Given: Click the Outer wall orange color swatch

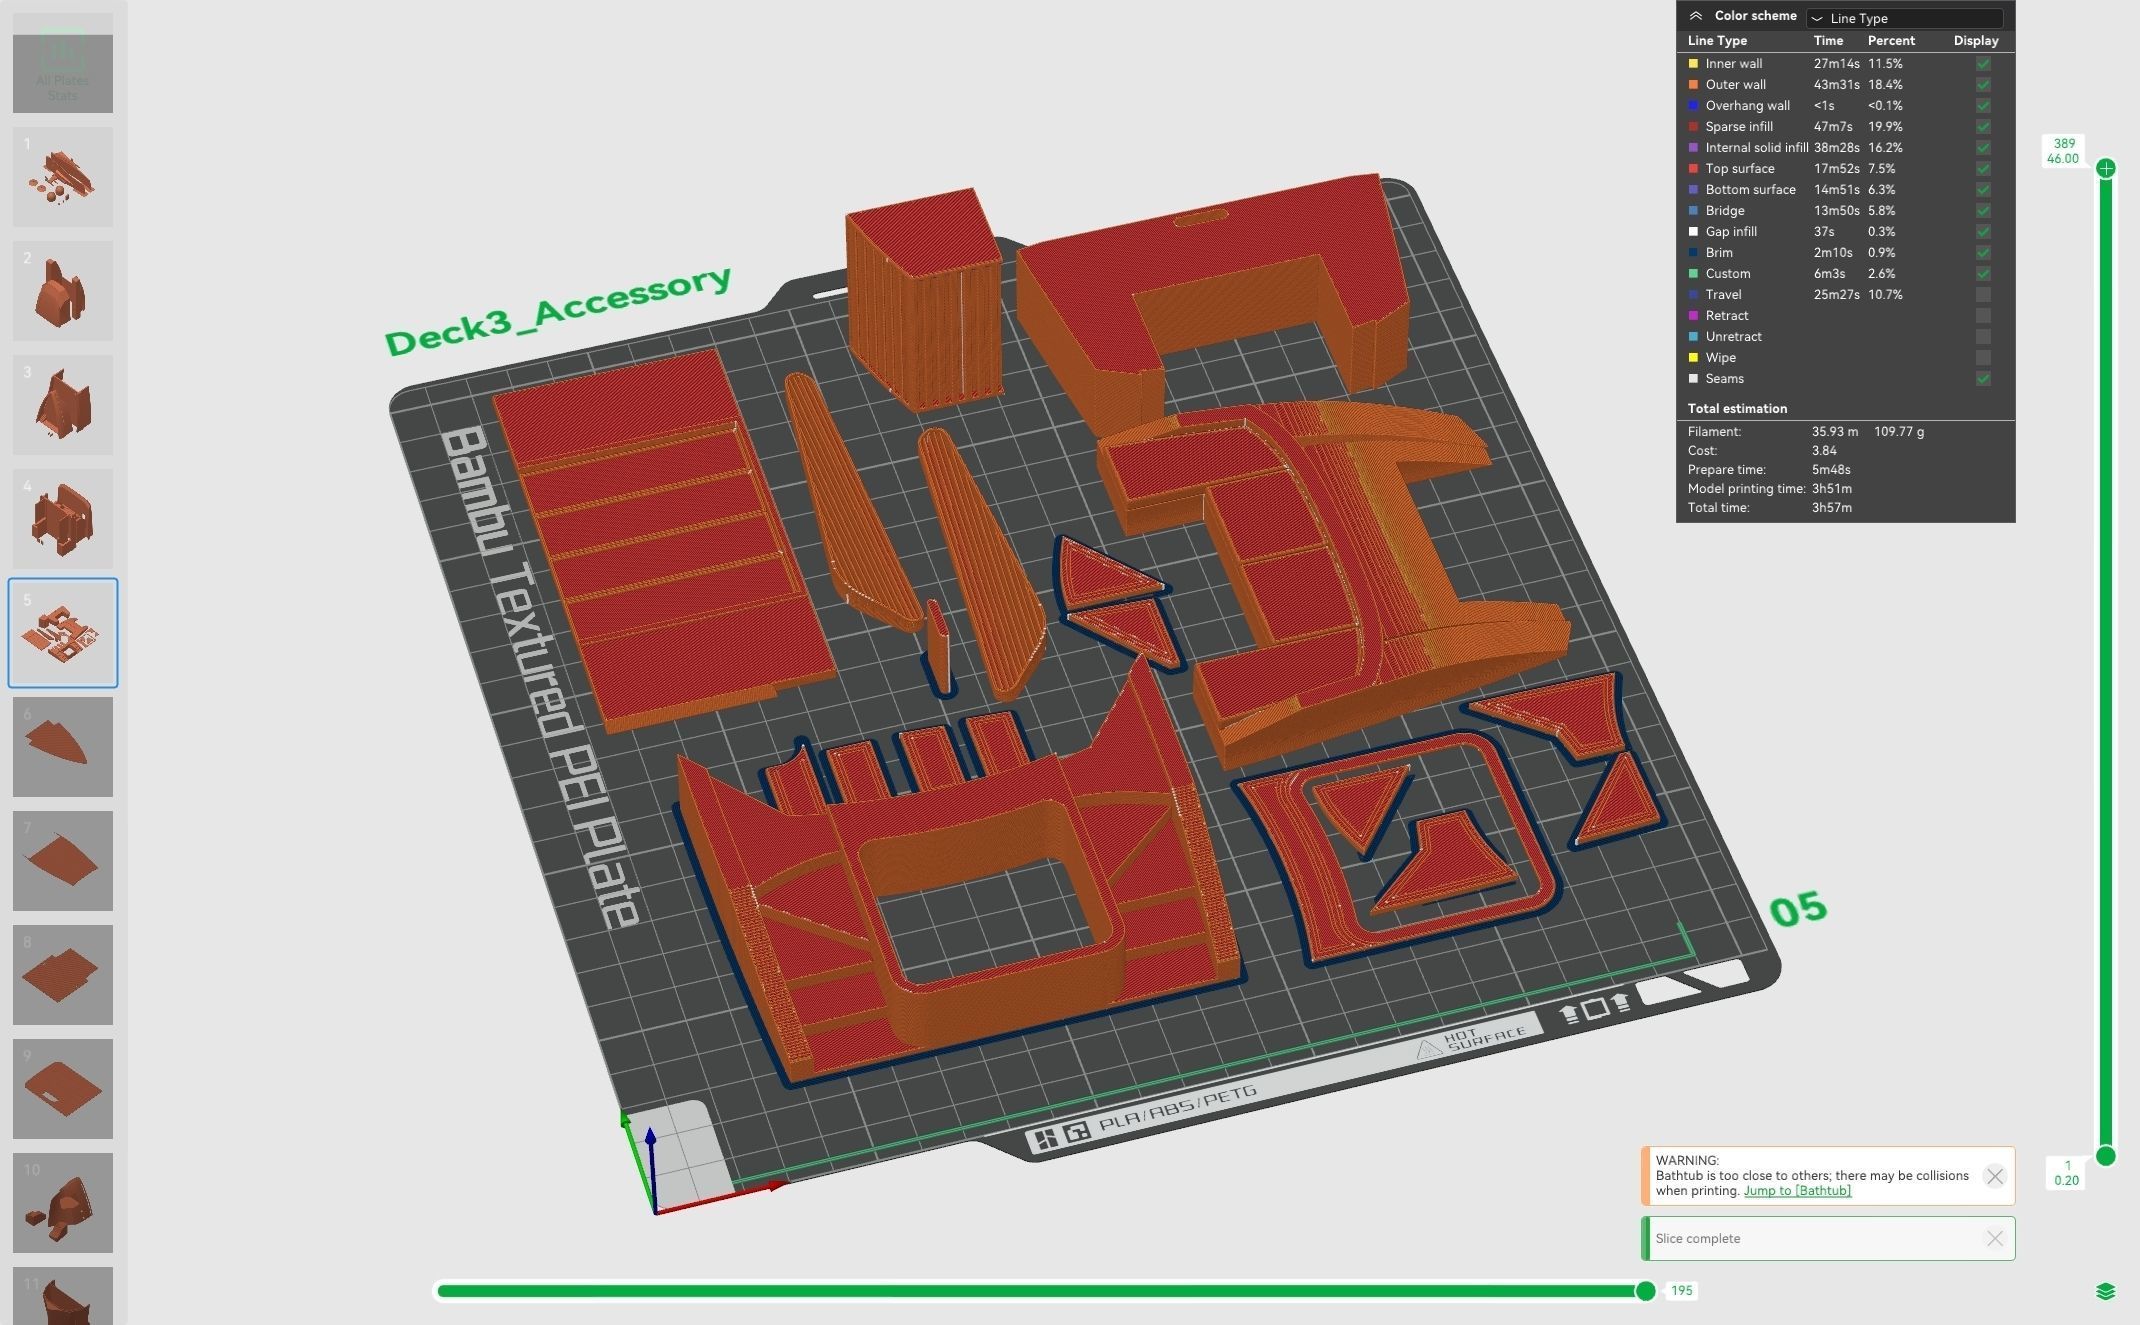Looking at the screenshot, I should click(1693, 85).
